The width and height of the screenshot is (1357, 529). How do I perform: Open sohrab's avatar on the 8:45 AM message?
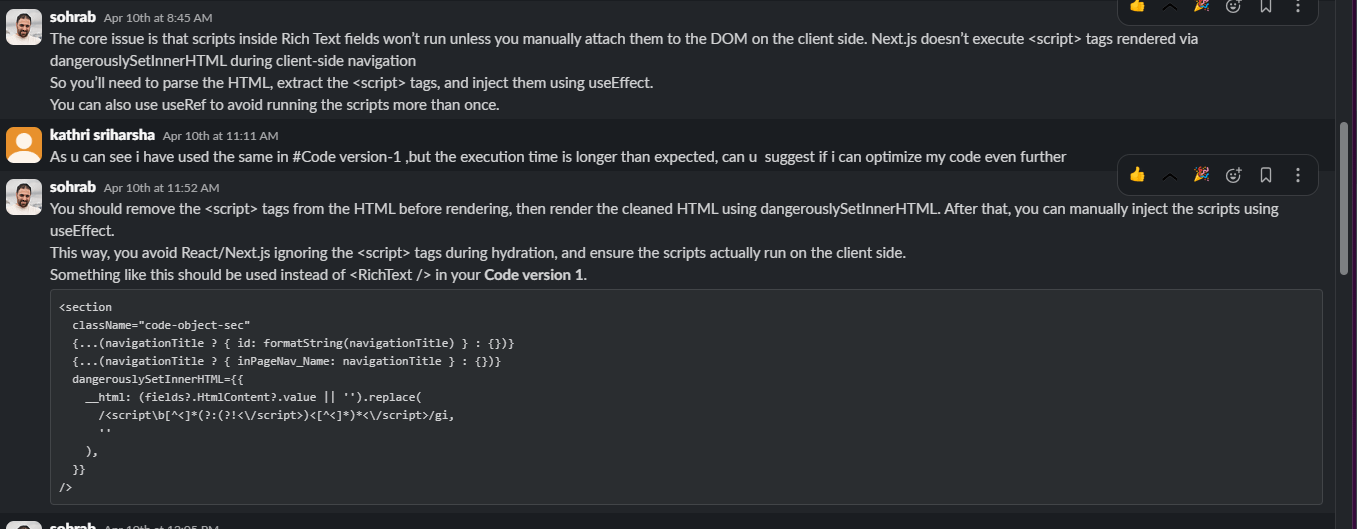click(x=24, y=28)
